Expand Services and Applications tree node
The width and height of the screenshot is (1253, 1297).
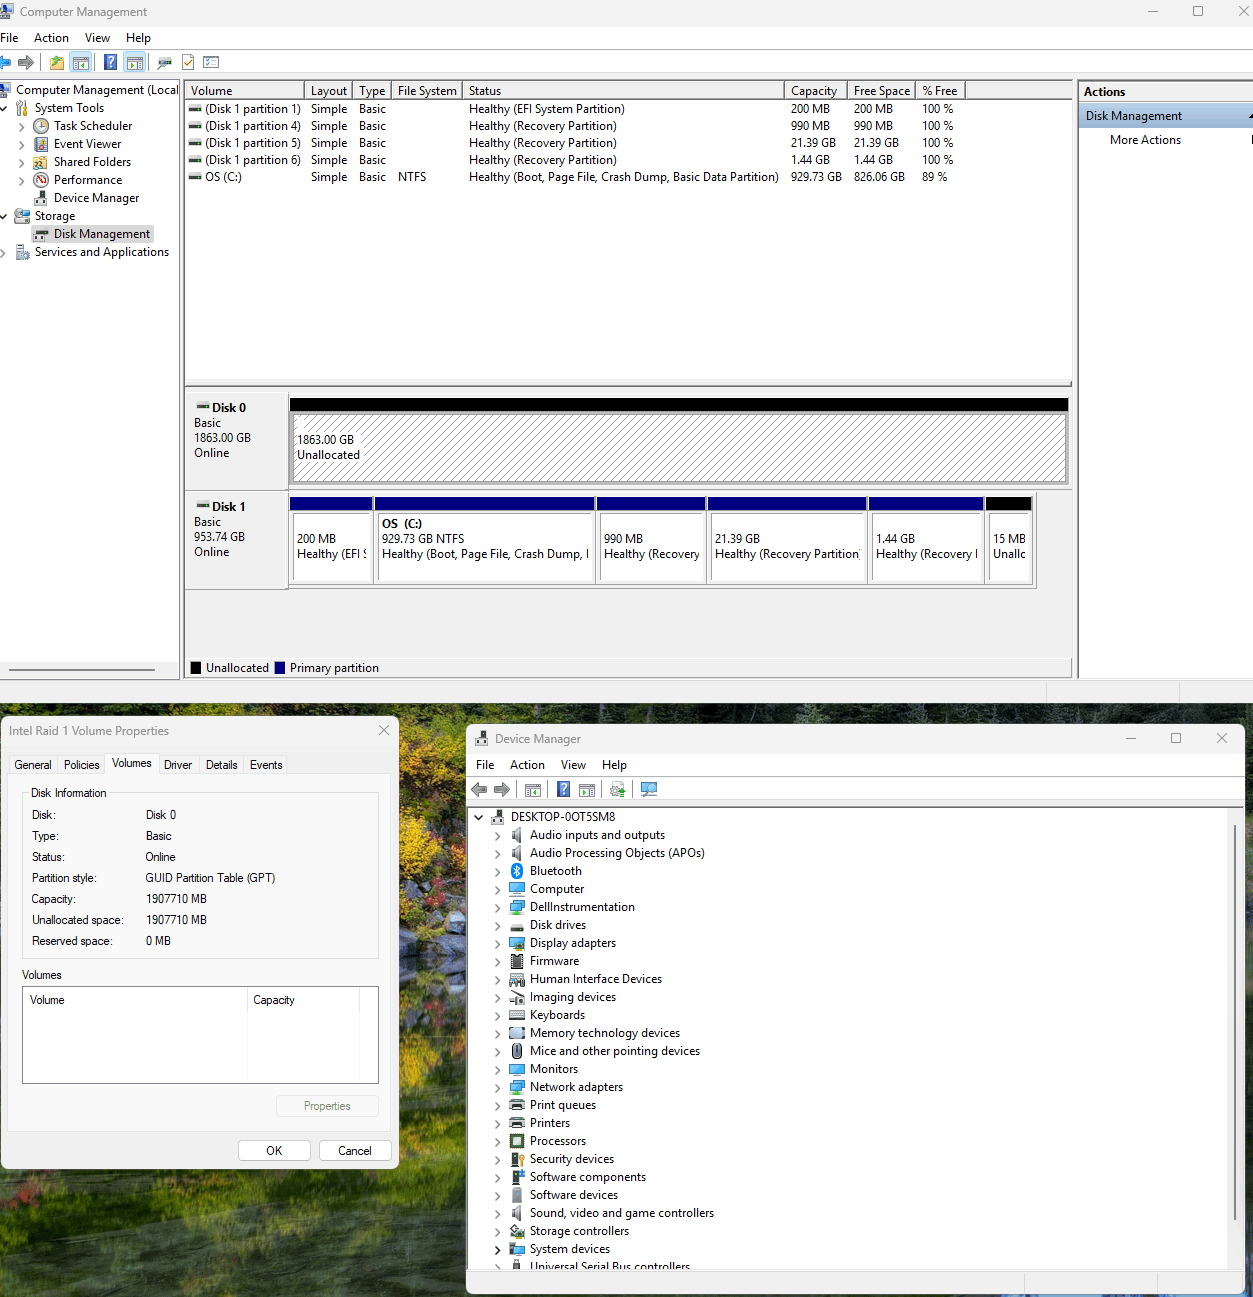(4, 253)
